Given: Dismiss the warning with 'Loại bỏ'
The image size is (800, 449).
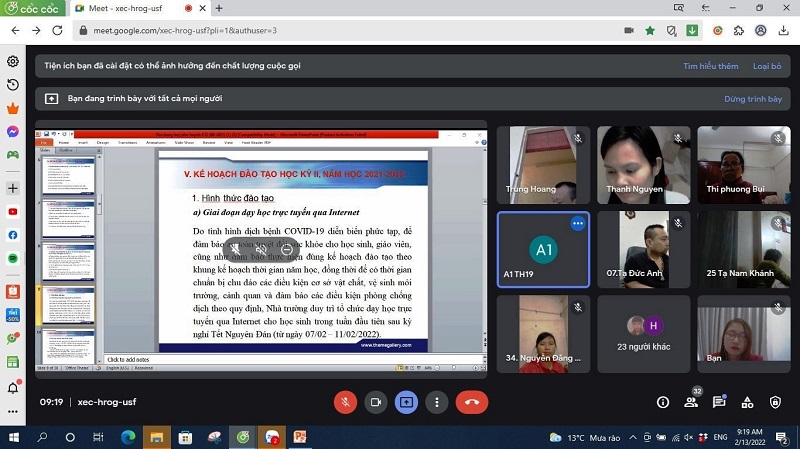Looking at the screenshot, I should click(x=767, y=66).
